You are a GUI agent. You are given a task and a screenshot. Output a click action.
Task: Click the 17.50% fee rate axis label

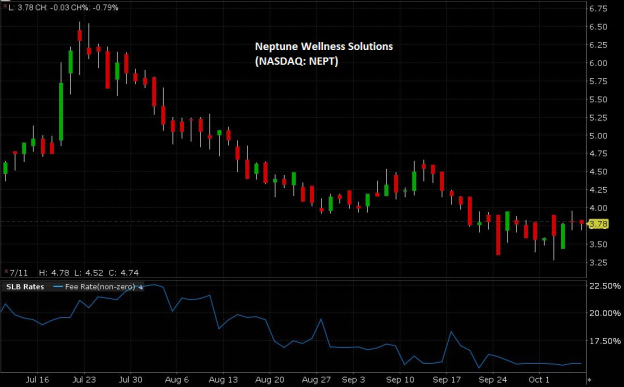[x=605, y=341]
